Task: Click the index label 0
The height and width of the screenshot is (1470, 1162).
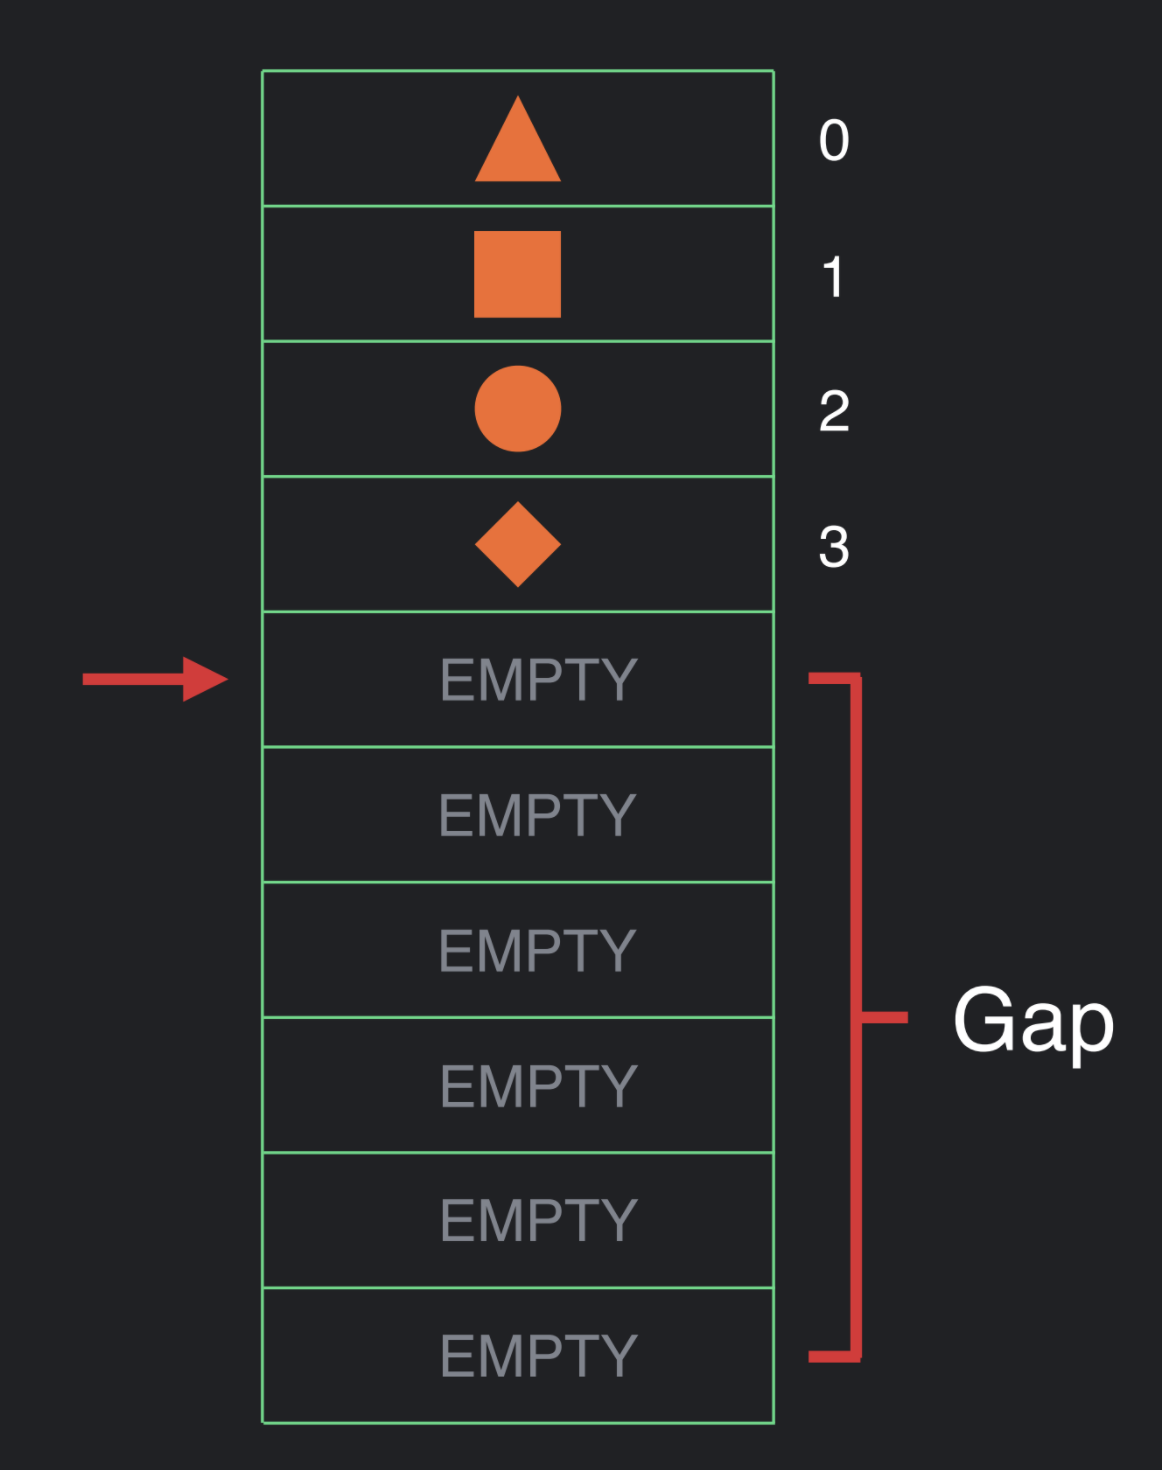Action: (x=834, y=140)
